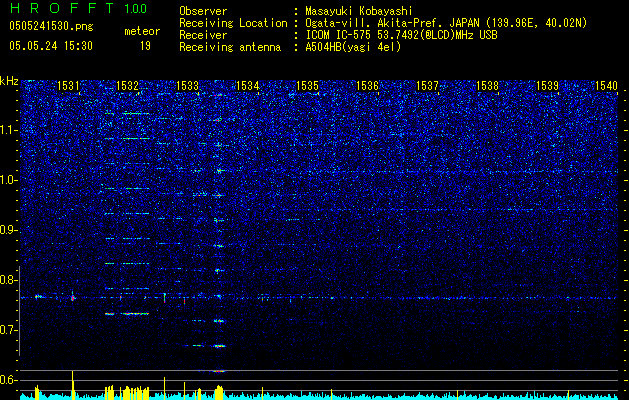Click the 1531 time marker

[68, 85]
